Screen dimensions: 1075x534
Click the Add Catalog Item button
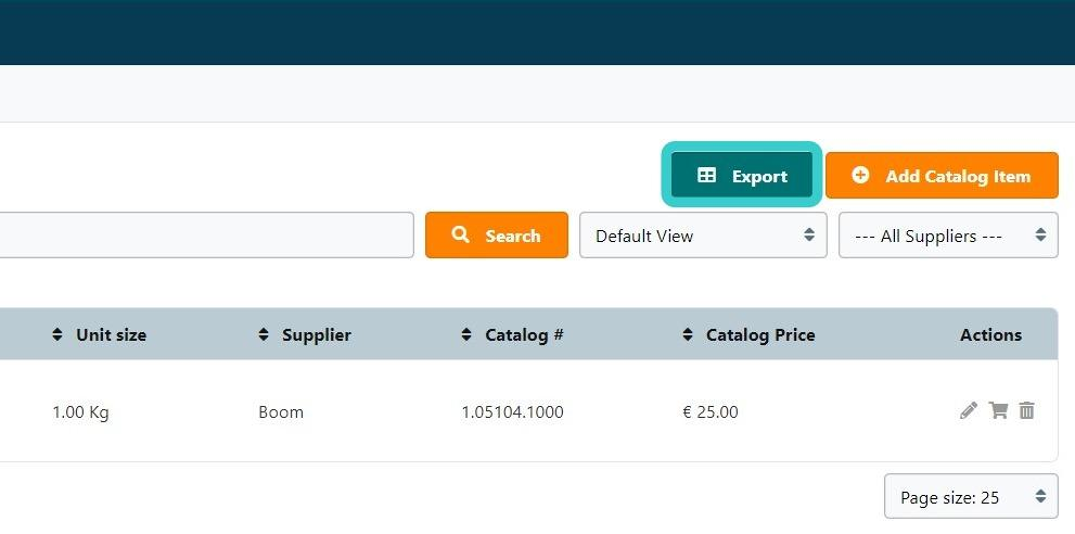[x=941, y=175]
